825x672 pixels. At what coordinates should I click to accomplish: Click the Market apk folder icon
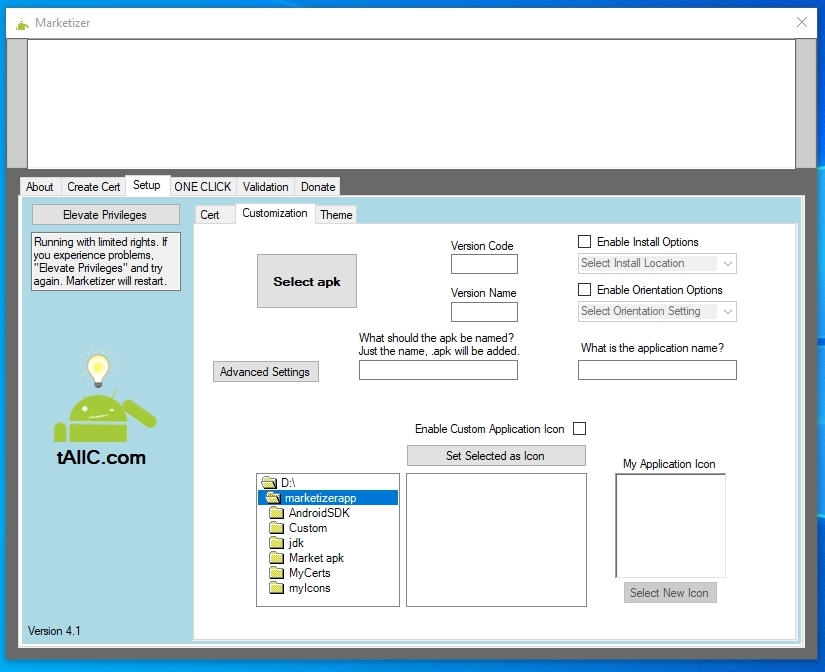pos(276,558)
